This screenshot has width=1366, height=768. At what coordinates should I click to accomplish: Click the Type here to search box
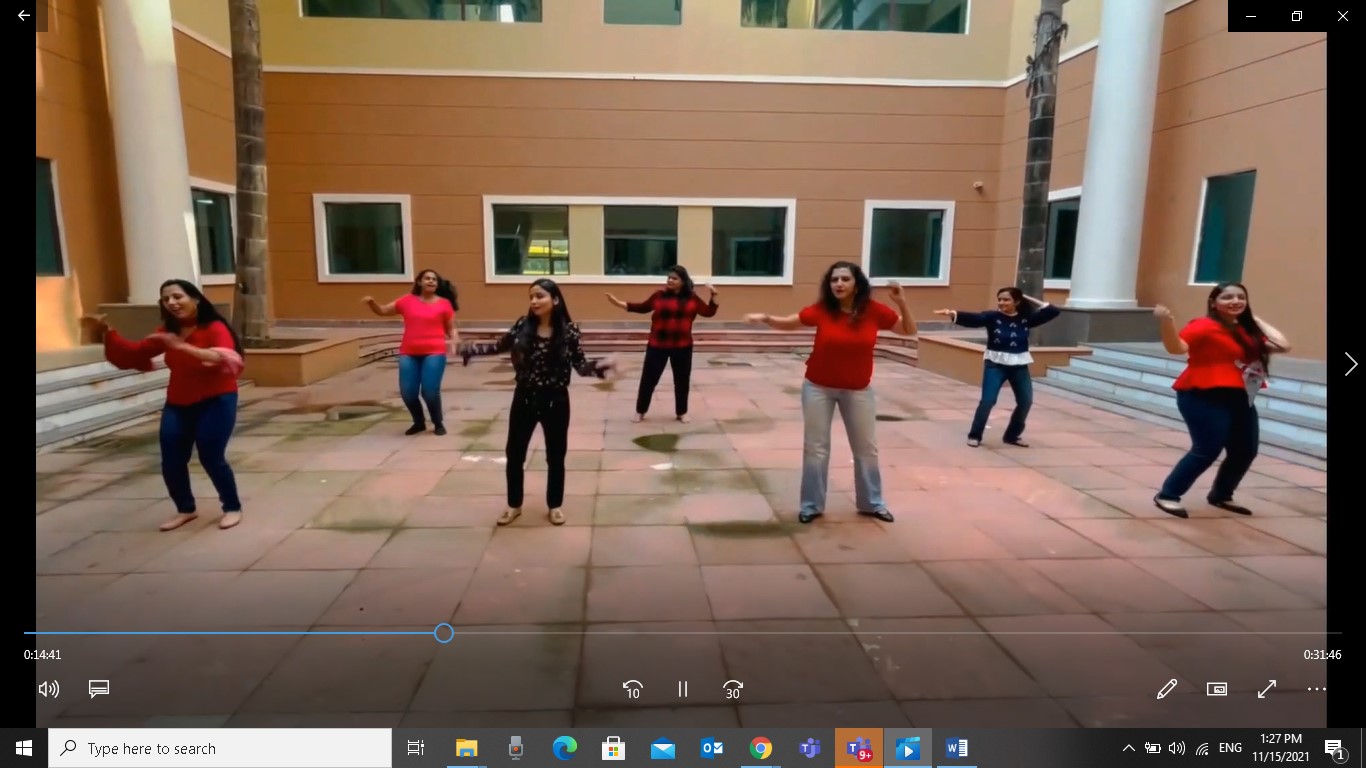[220, 748]
